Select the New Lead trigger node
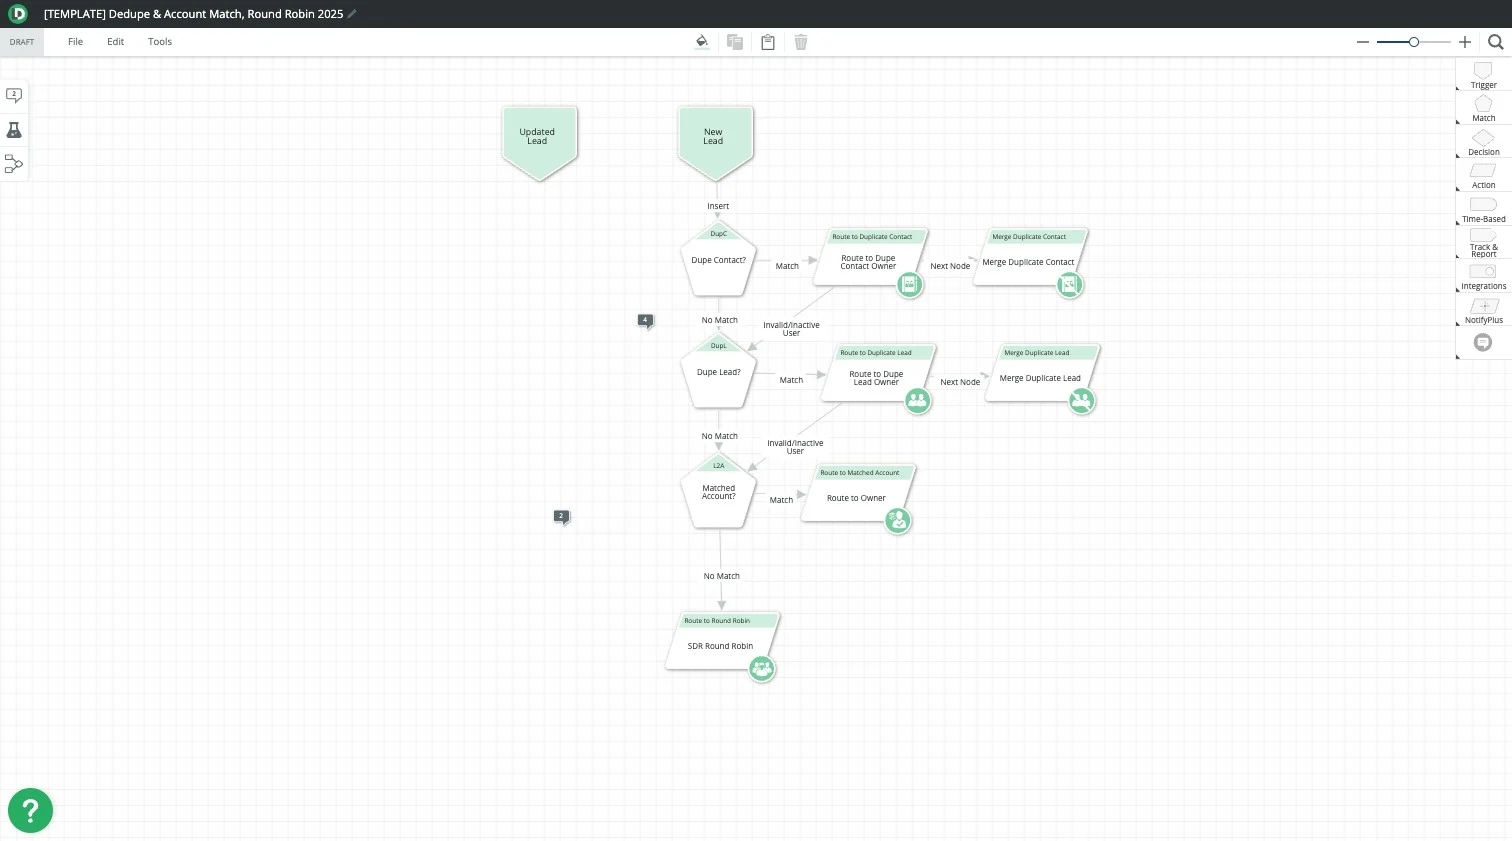 [714, 138]
